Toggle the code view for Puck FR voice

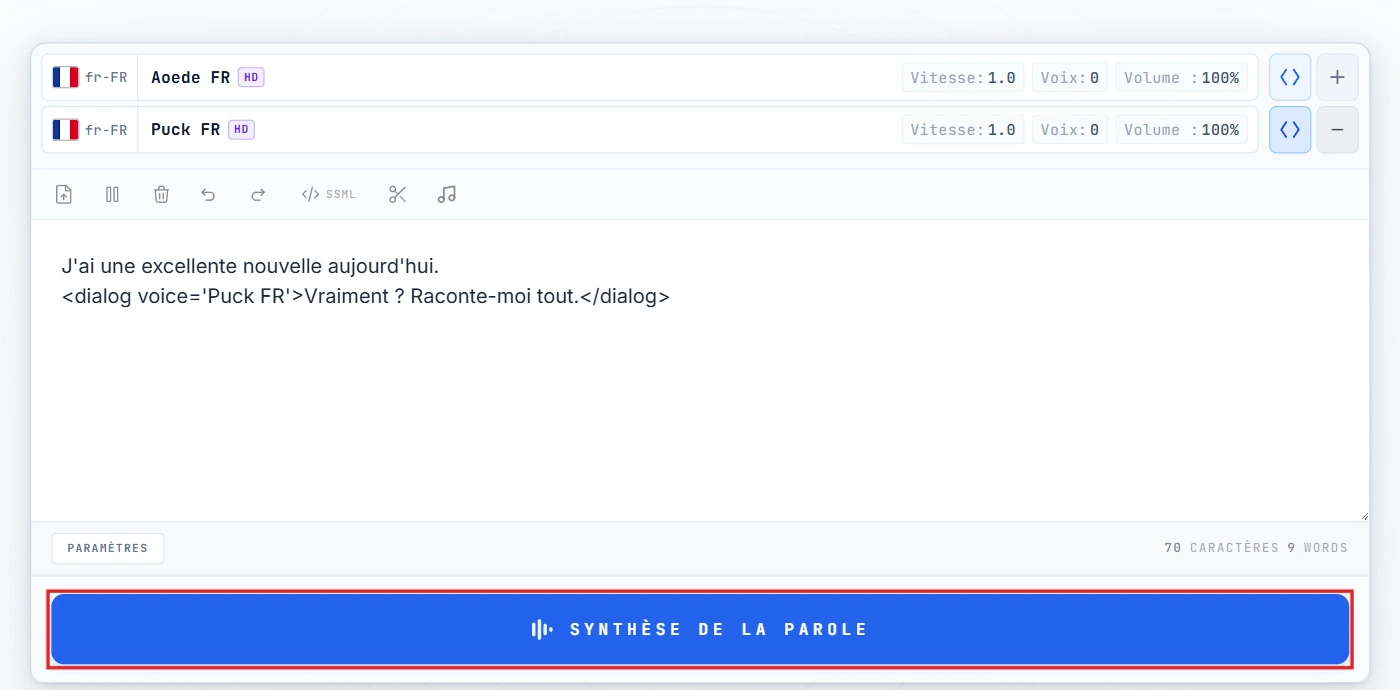1289,129
